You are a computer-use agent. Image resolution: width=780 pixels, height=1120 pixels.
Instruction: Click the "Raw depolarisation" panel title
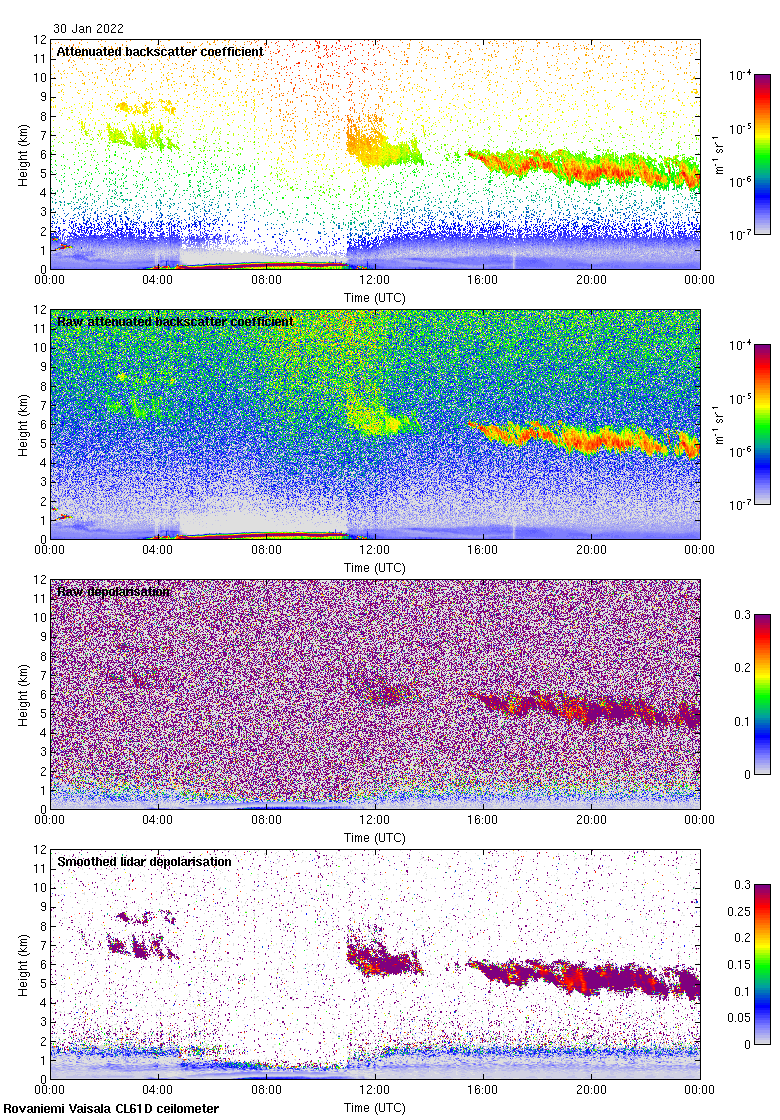[x=114, y=591]
